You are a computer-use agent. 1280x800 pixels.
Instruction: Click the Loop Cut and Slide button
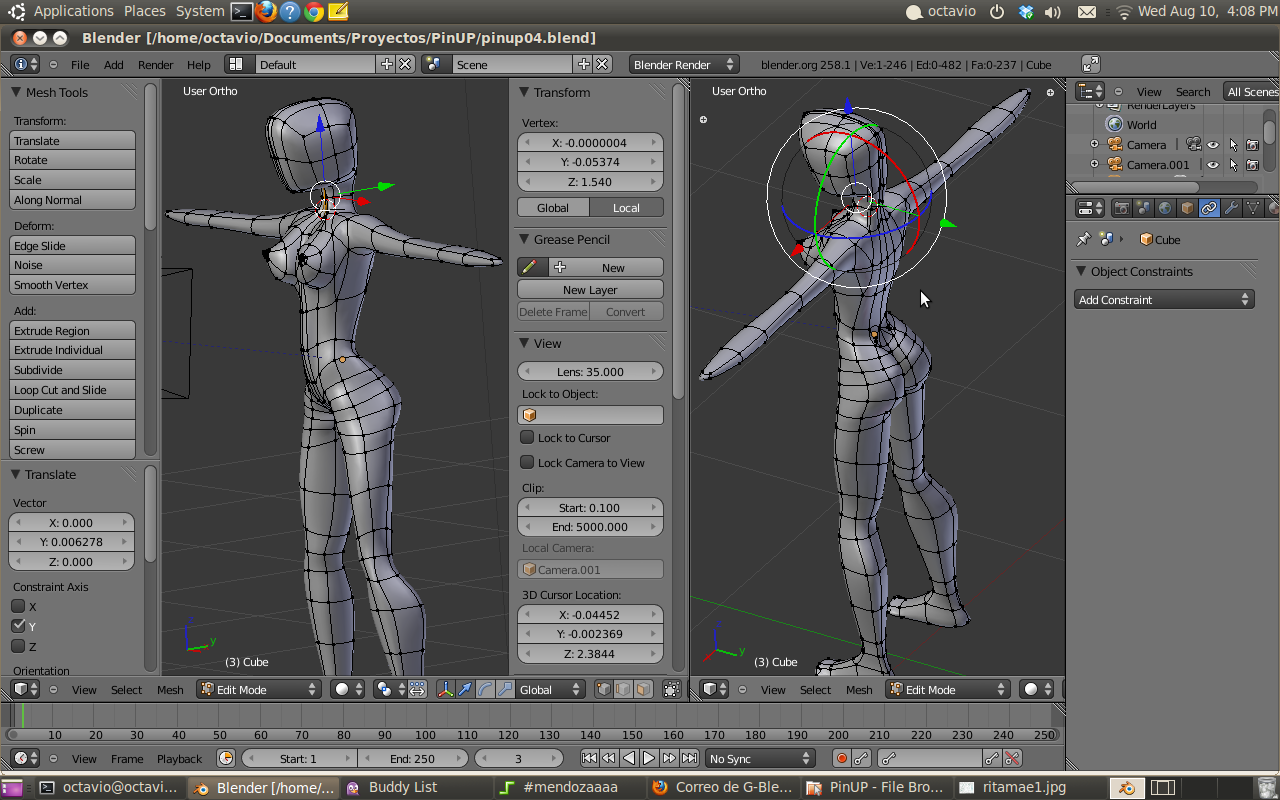tap(72, 390)
